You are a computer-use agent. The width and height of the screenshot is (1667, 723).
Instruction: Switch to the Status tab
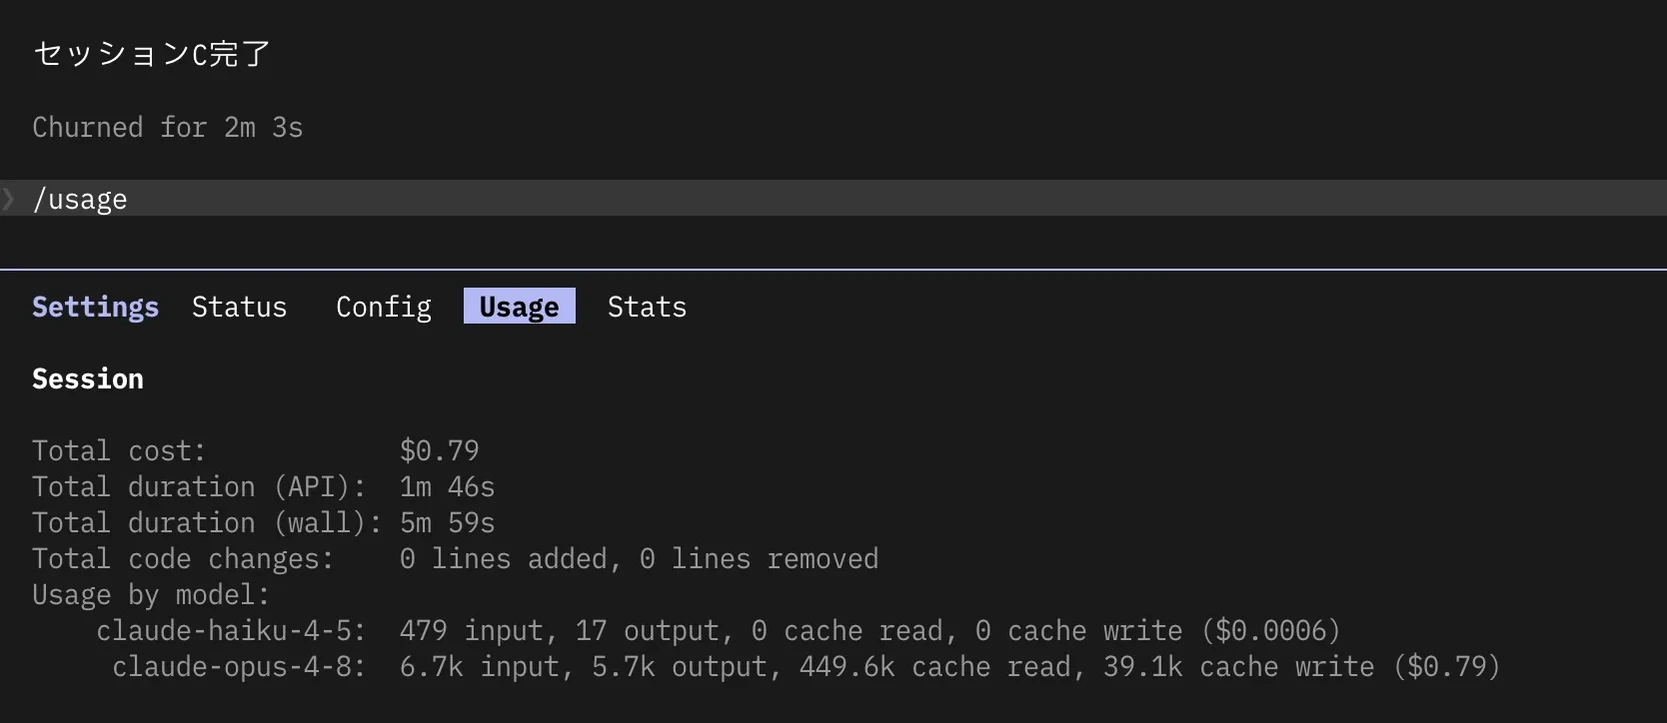click(x=239, y=306)
